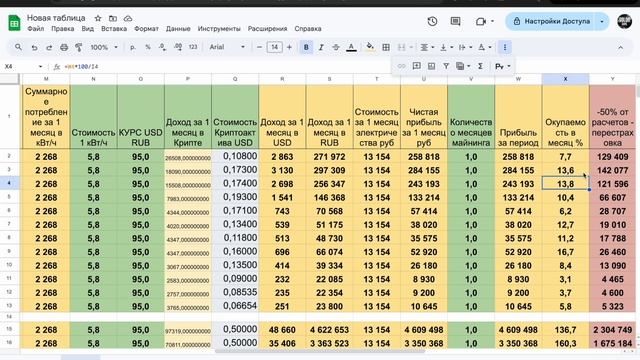Open search the menus magnifier

click(18, 47)
